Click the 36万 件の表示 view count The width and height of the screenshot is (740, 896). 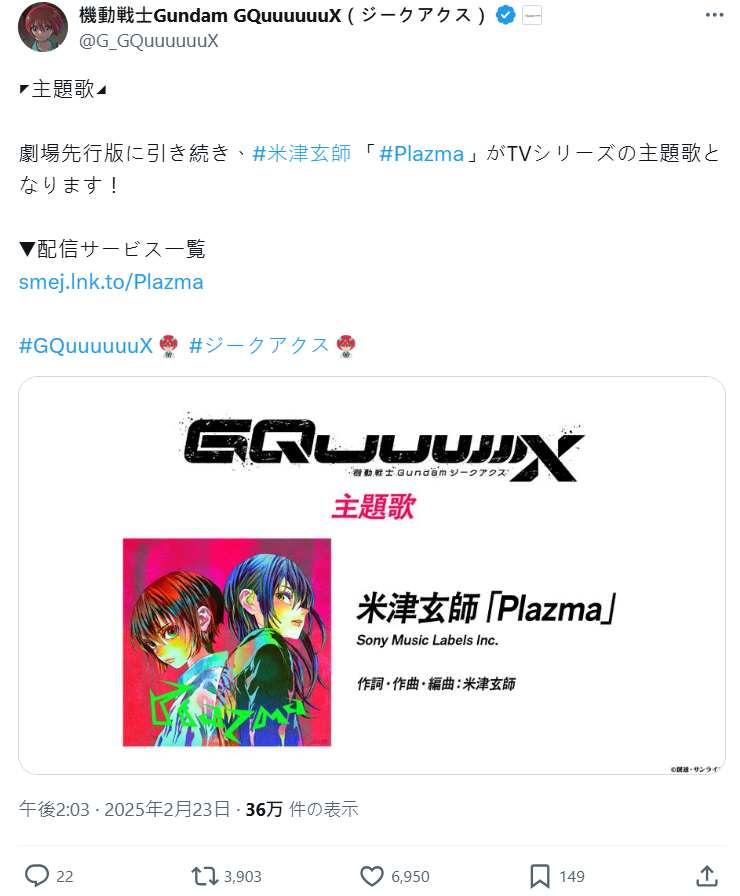click(302, 809)
